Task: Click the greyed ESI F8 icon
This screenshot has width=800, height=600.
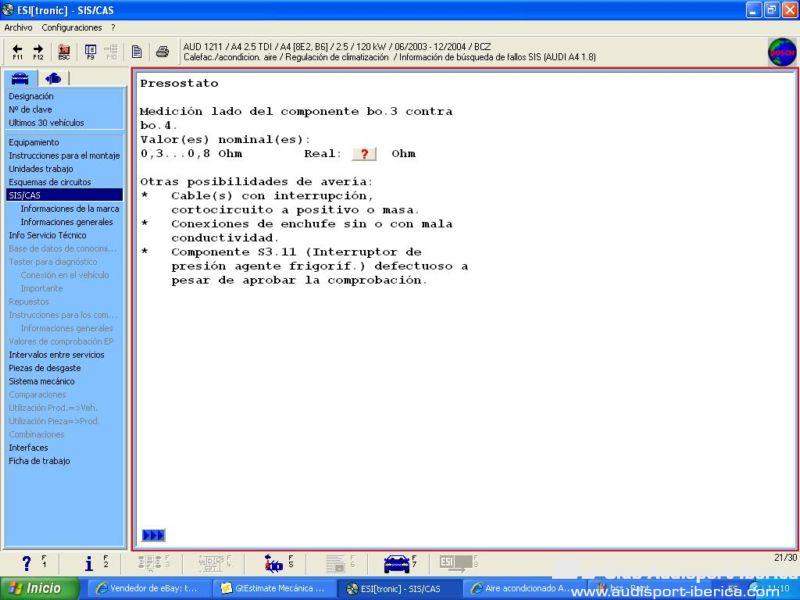Action: [456, 563]
